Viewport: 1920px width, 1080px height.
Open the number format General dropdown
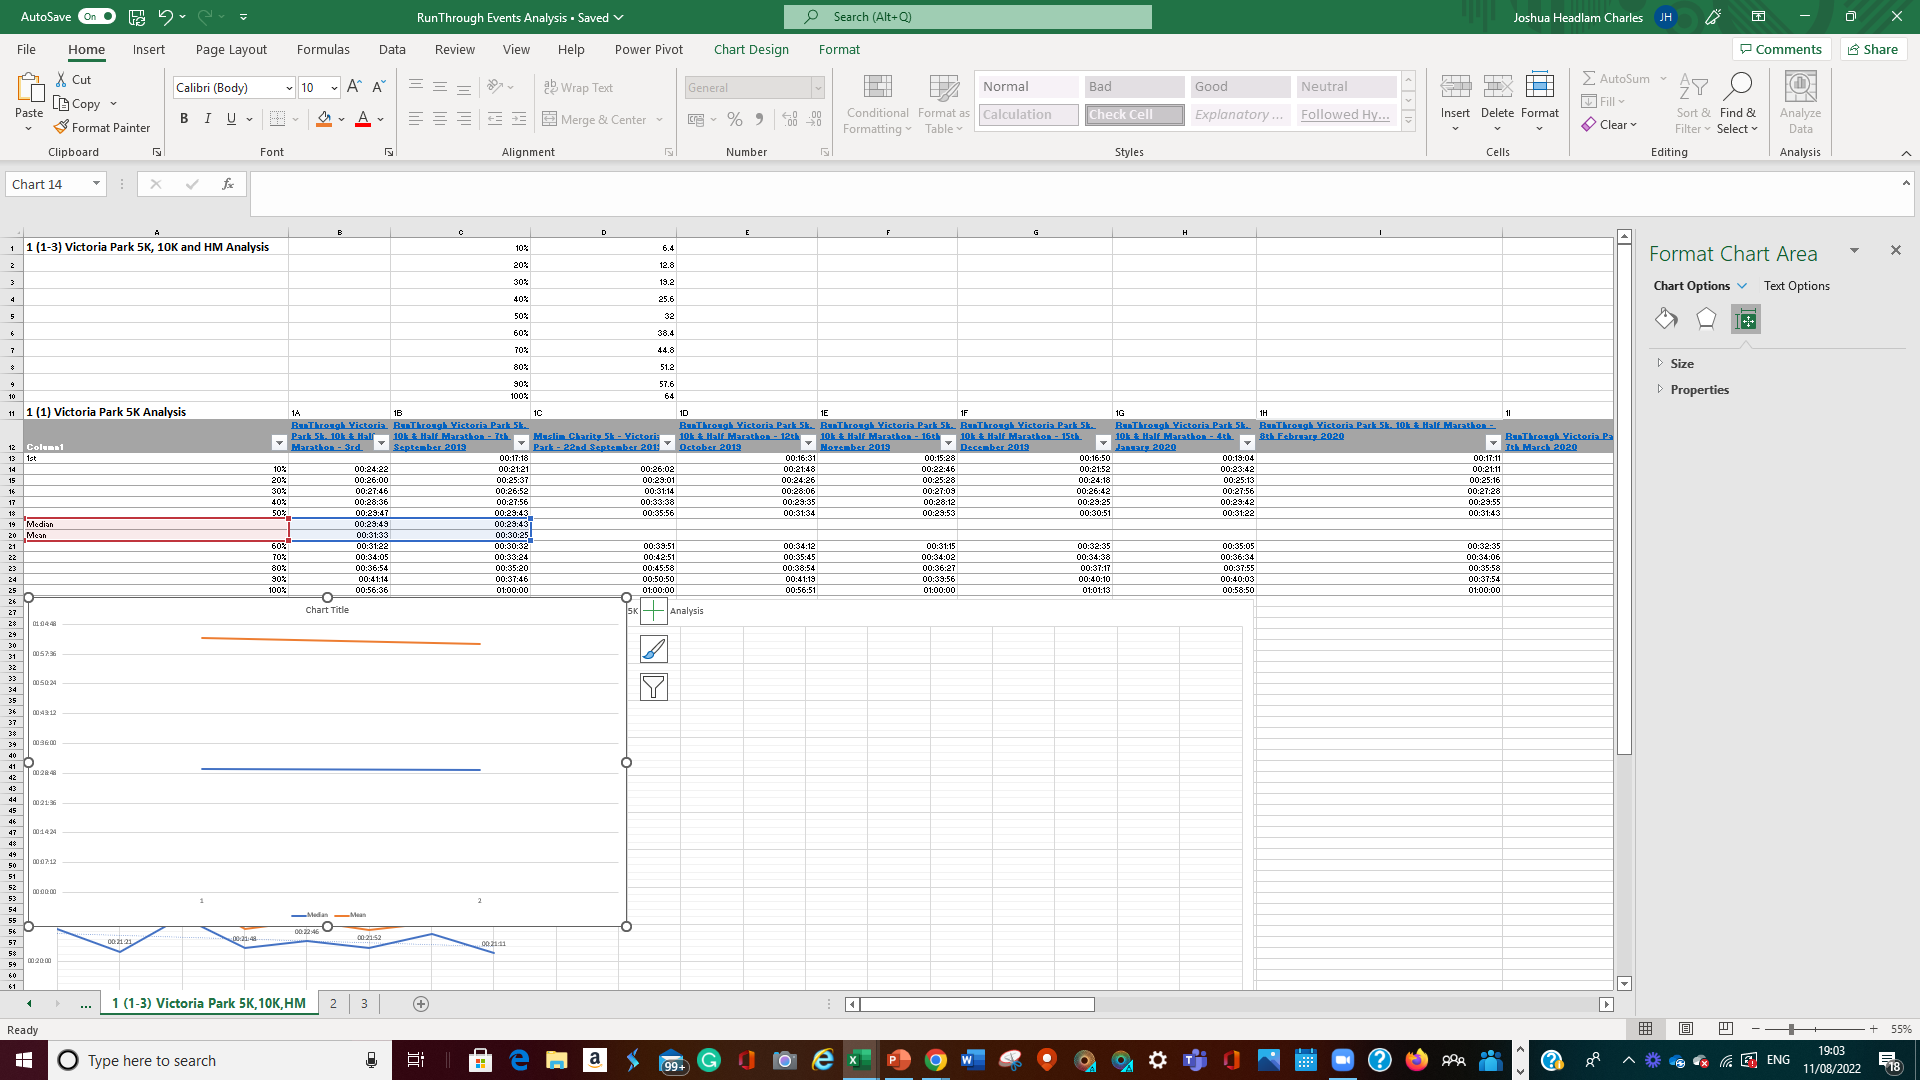tap(817, 88)
